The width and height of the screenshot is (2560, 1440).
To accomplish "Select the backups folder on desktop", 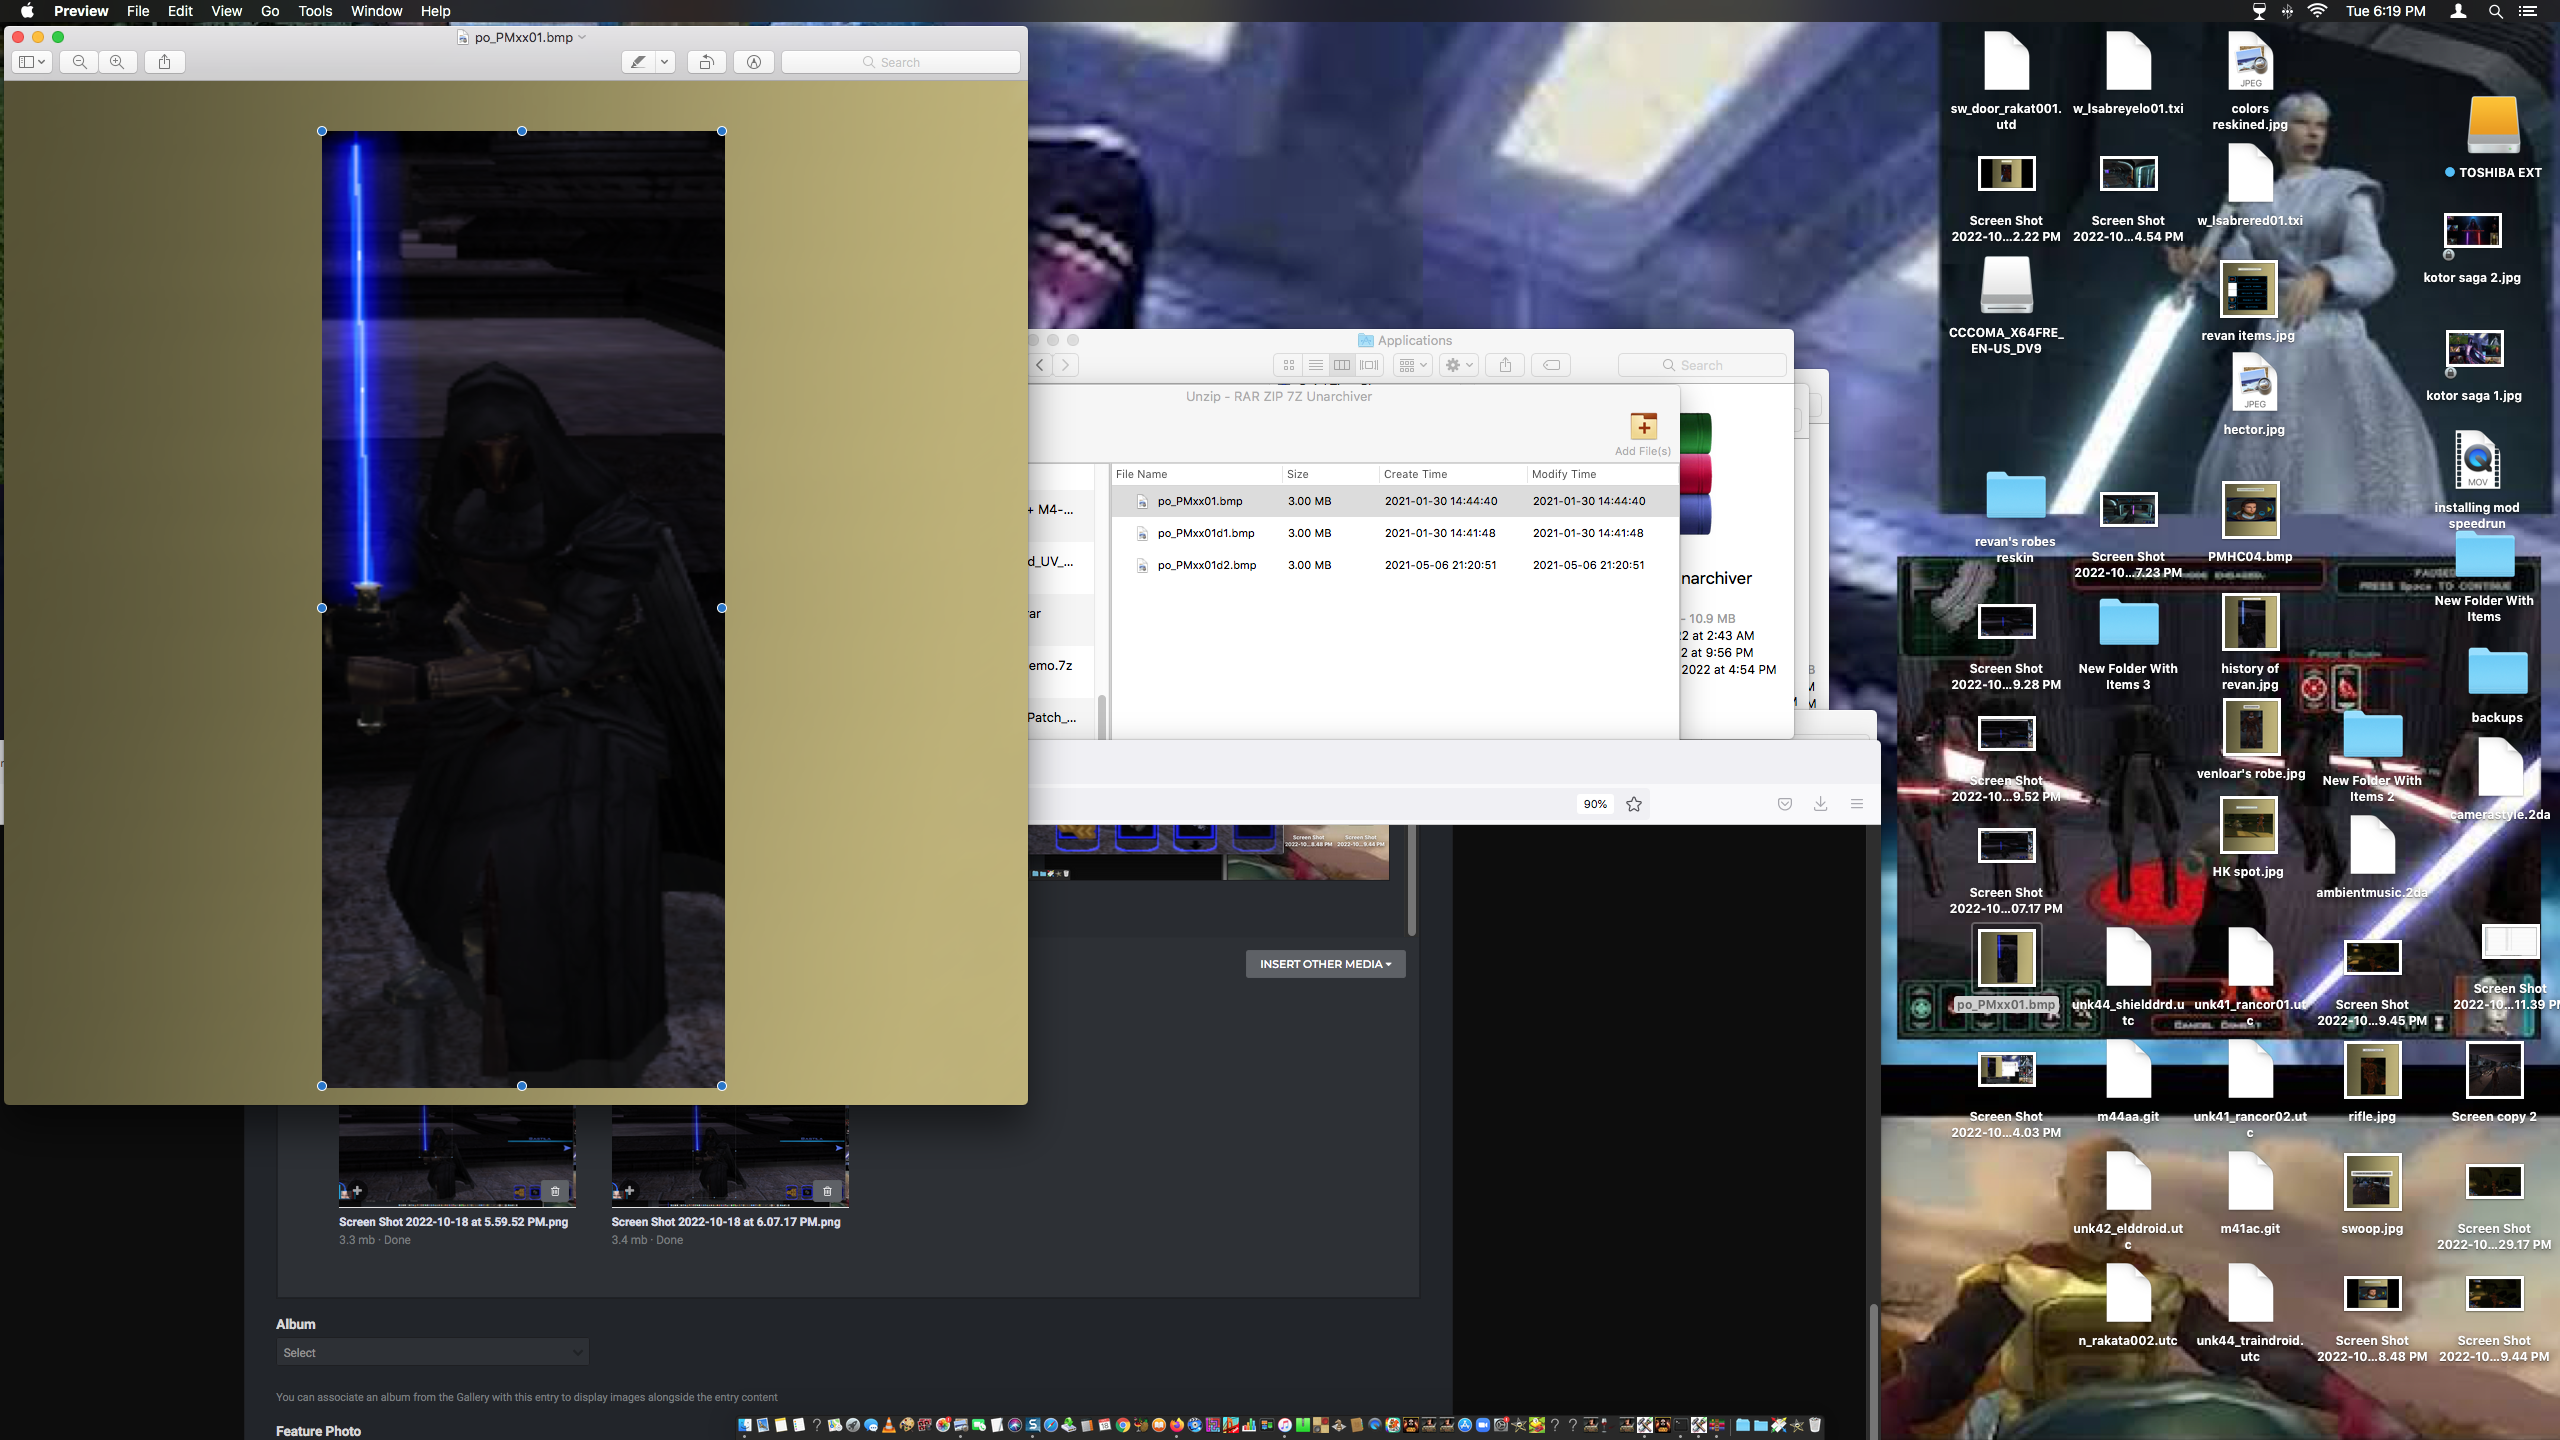I will [x=2497, y=685].
